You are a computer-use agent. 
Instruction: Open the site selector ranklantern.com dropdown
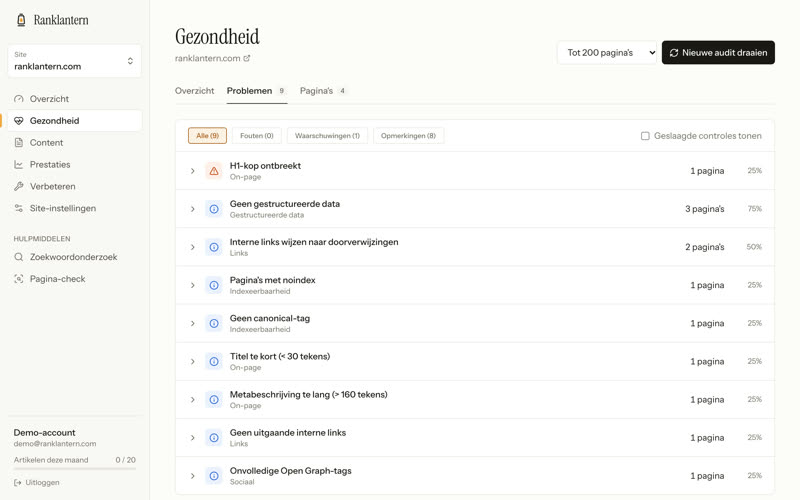pyautogui.click(x=74, y=61)
